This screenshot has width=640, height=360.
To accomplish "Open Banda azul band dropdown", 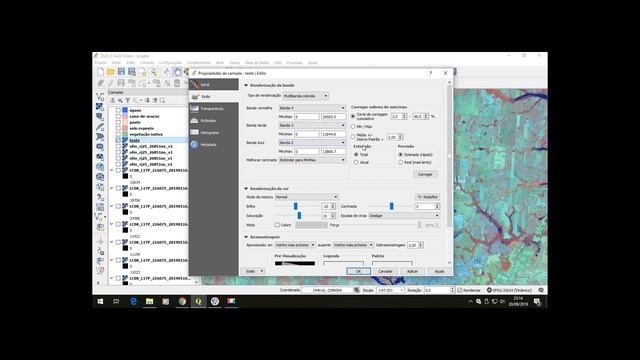I will click(312, 142).
